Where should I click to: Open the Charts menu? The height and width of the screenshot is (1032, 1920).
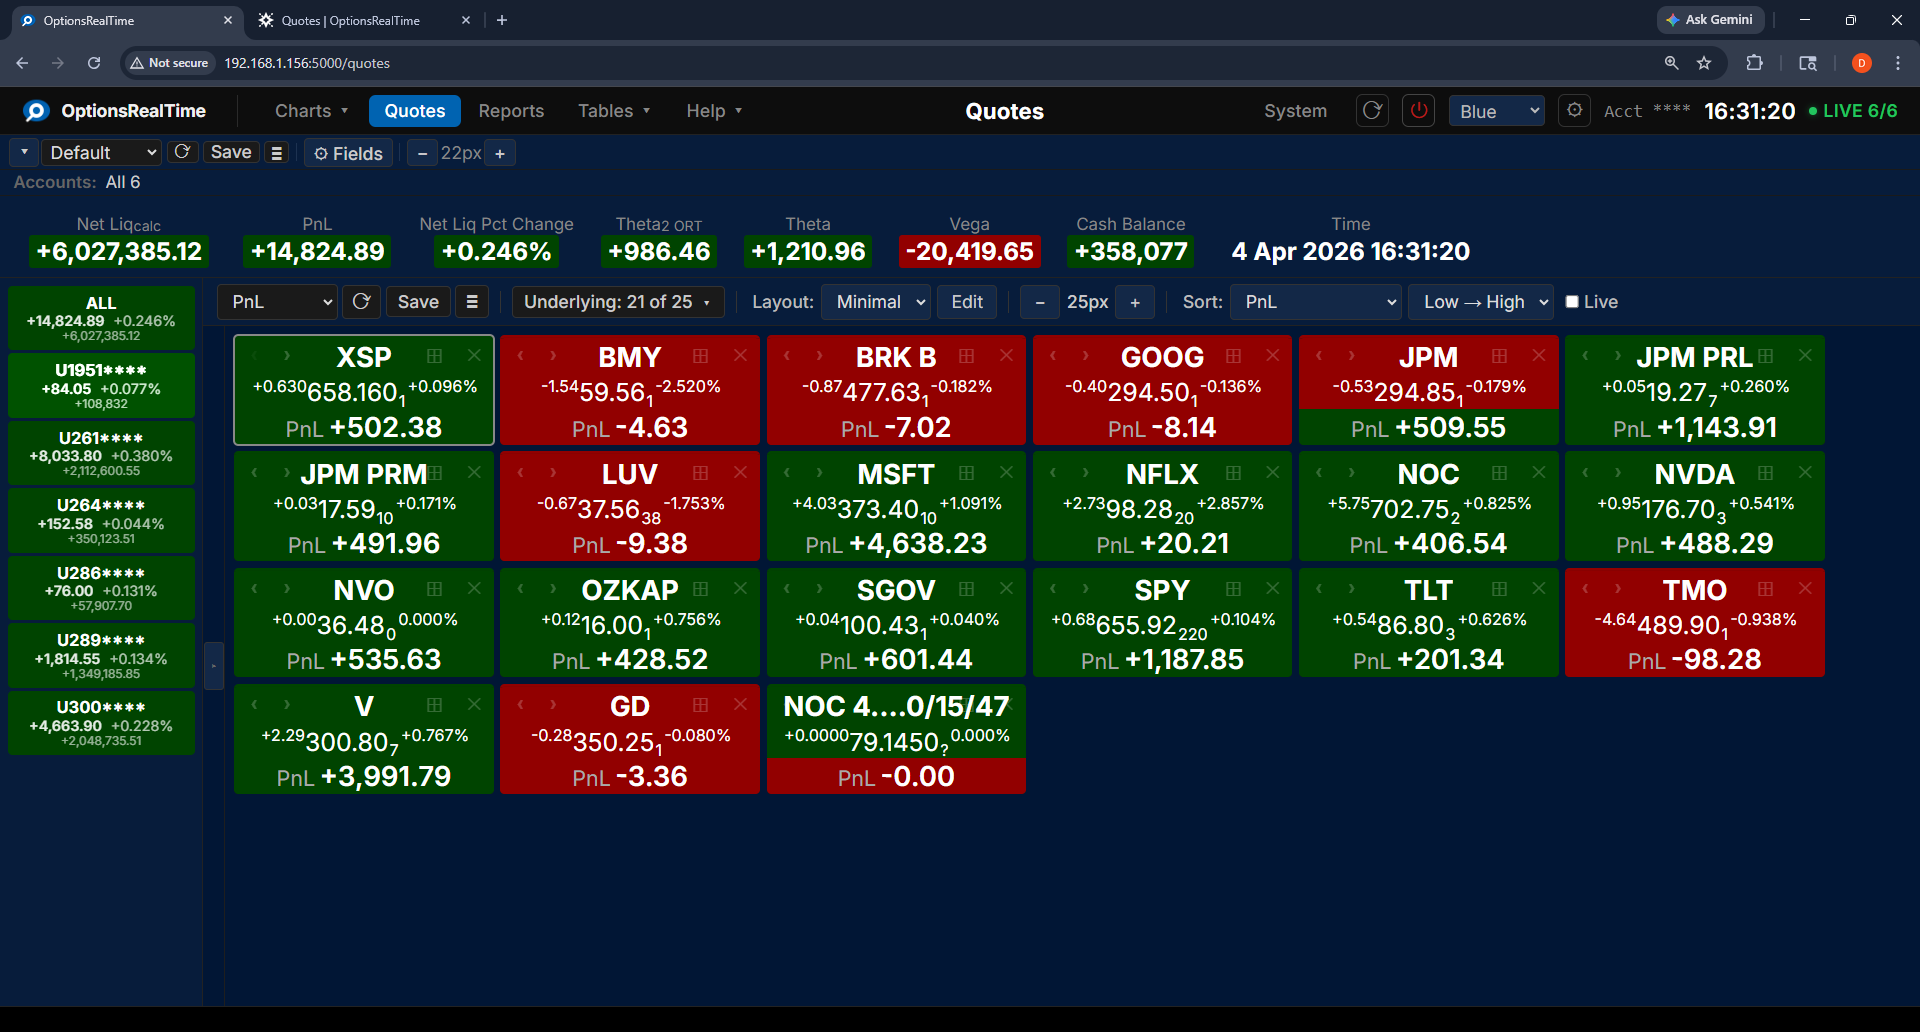(x=311, y=111)
